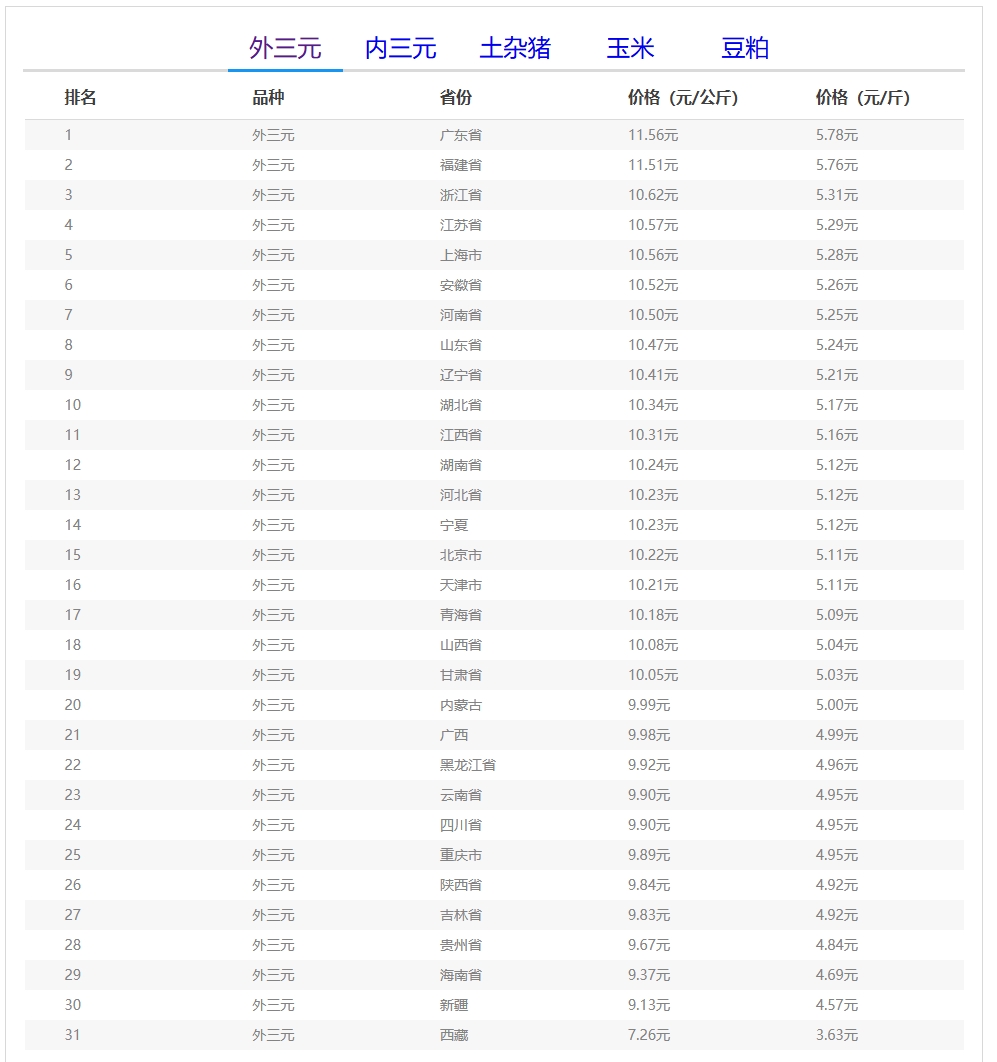Select the 吉林省 cell

461,915
